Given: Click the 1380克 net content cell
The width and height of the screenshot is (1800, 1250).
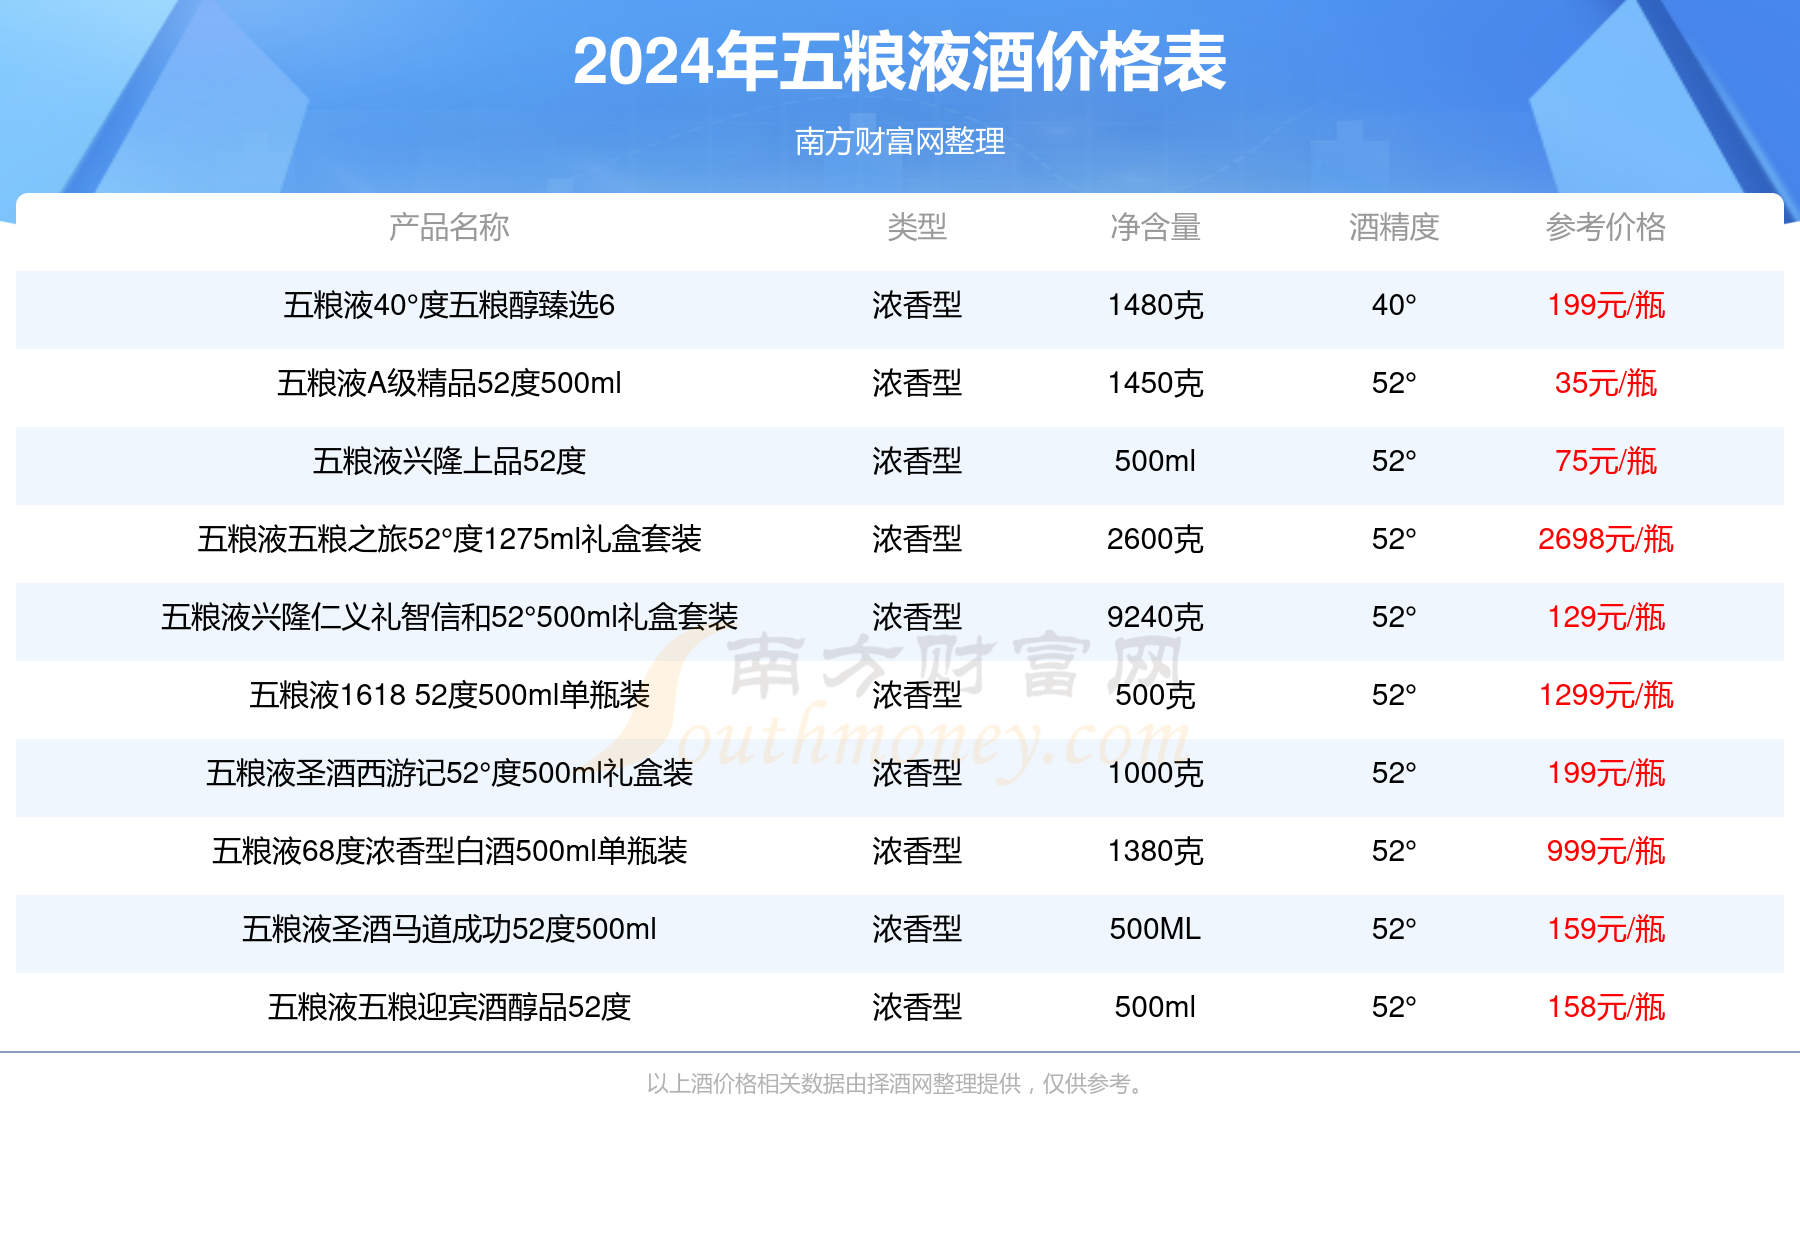Looking at the screenshot, I should point(1155,851).
